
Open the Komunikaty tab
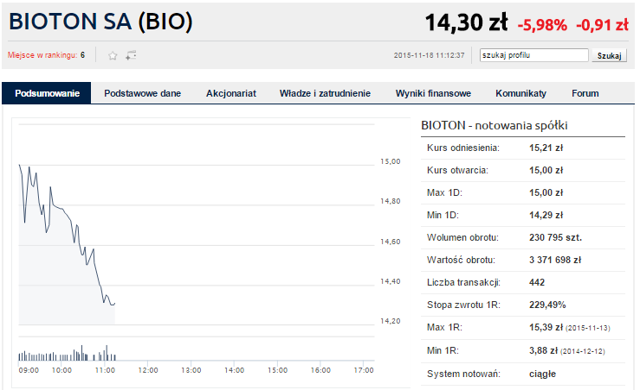tap(521, 93)
